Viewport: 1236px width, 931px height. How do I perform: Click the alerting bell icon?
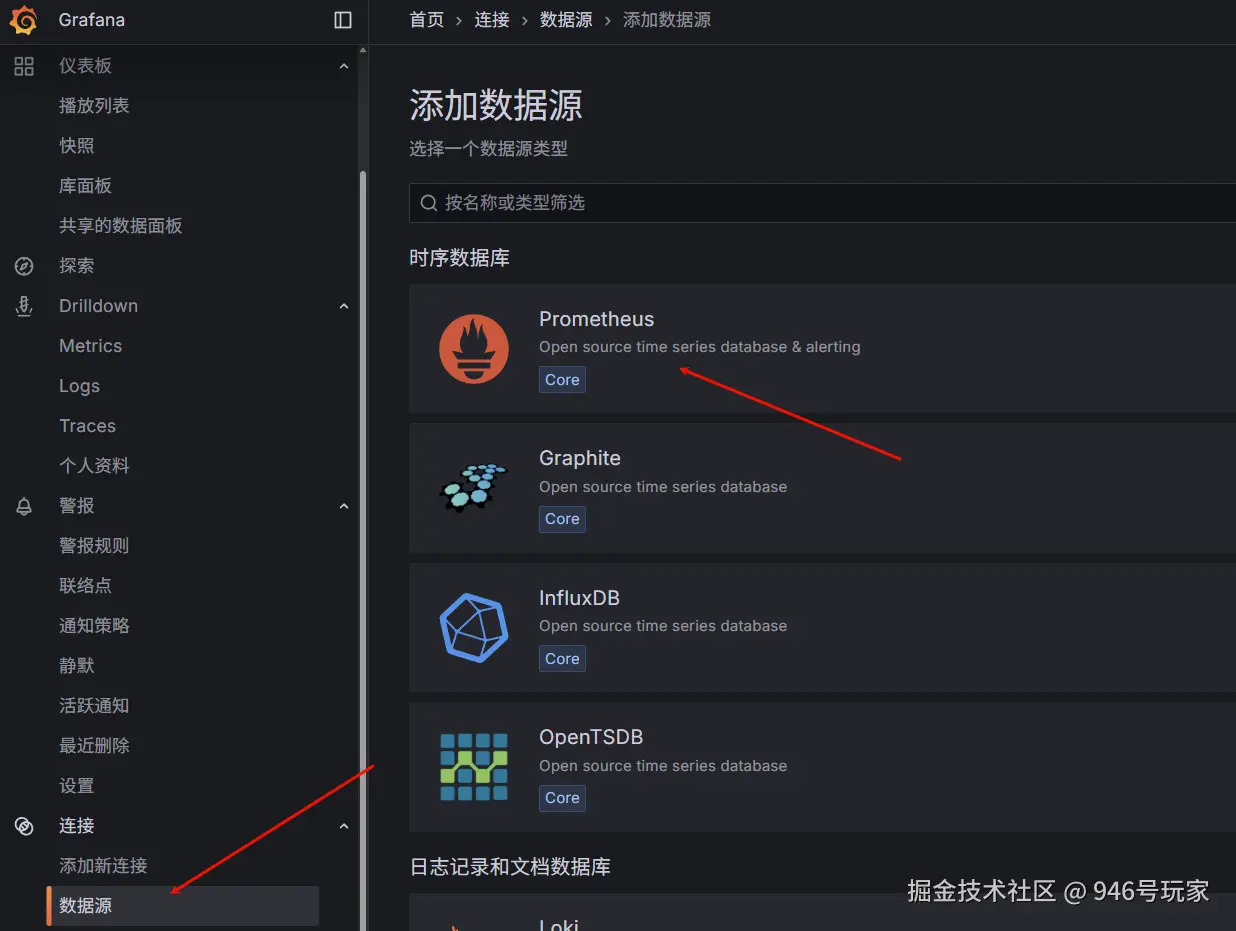pos(24,506)
